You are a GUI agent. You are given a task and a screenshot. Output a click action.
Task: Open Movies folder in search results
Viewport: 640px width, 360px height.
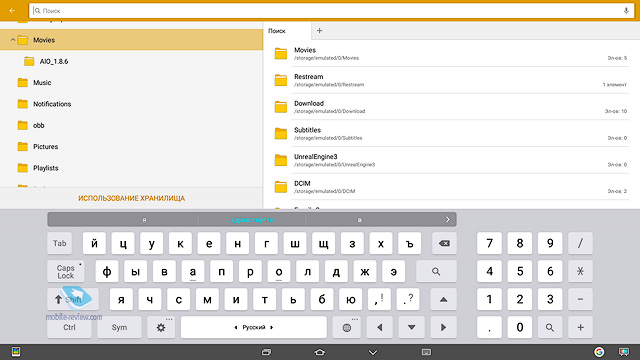[x=451, y=53]
